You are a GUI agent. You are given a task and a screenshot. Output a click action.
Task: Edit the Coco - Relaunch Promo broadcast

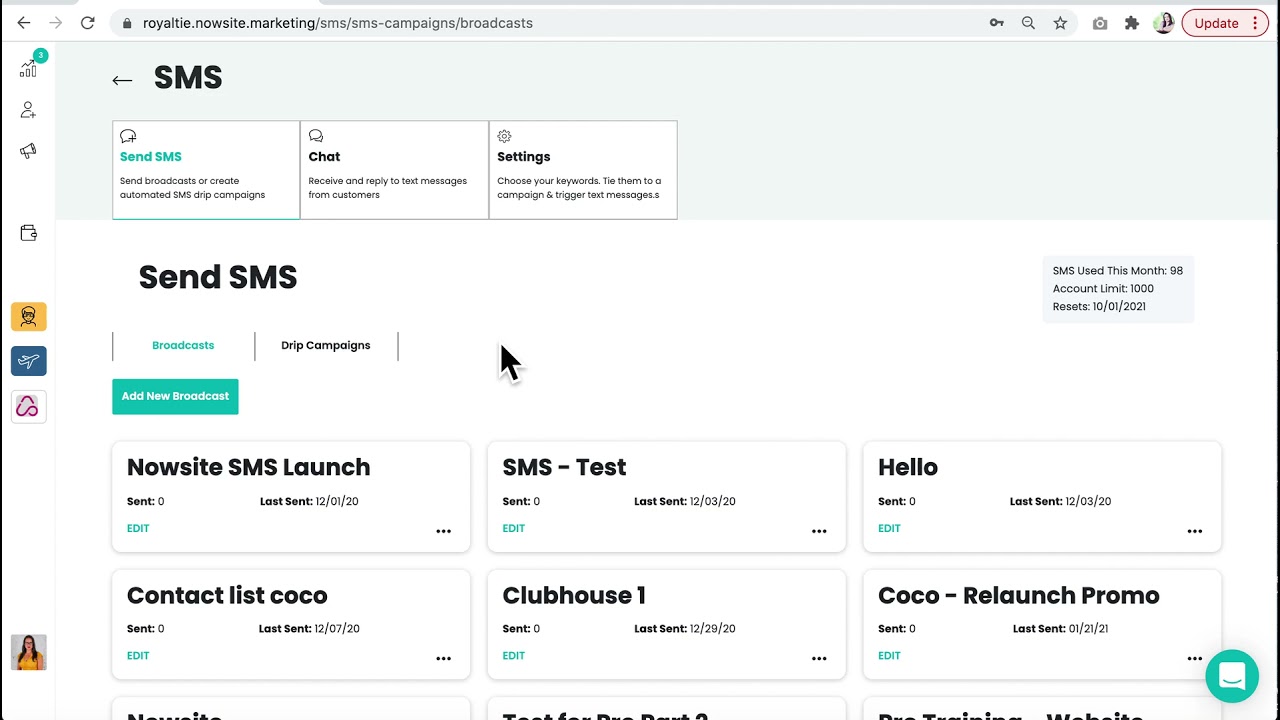pyautogui.click(x=889, y=656)
